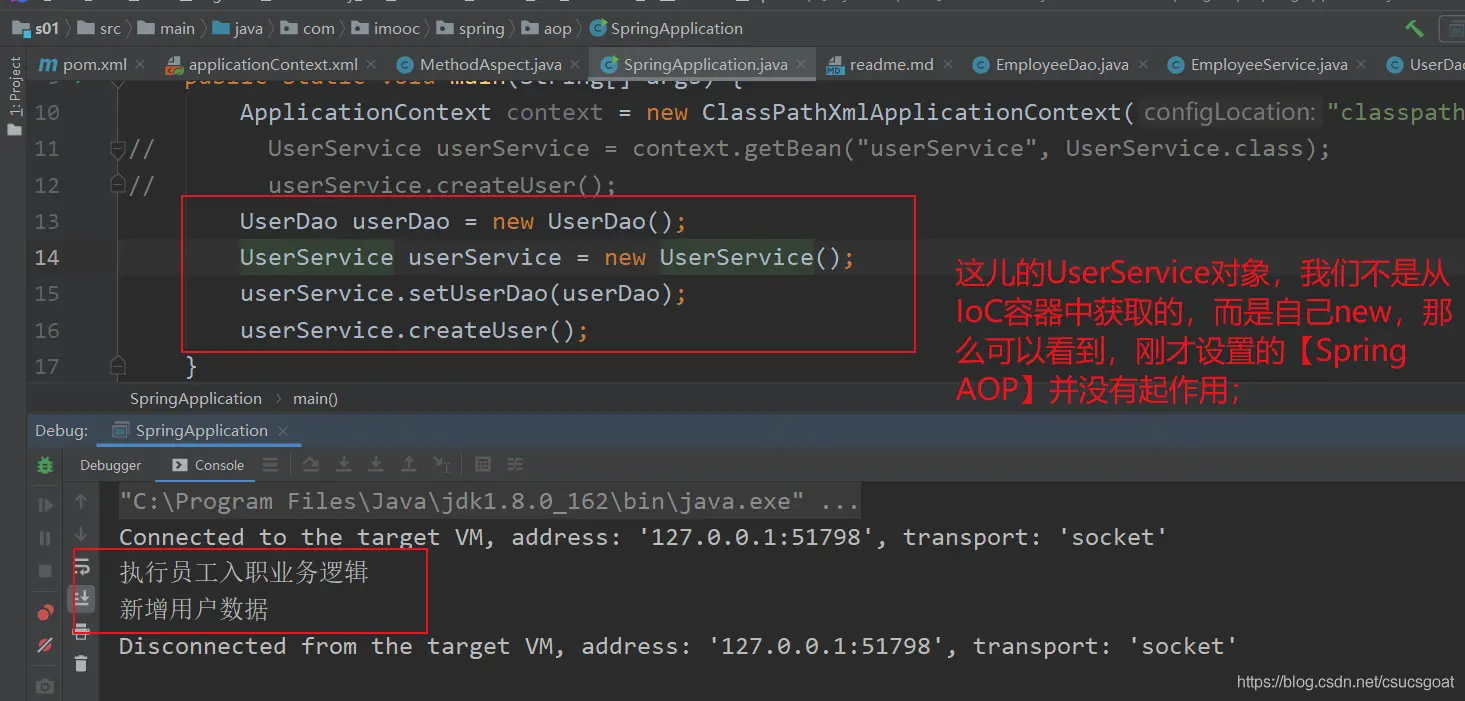Stop the debug session with the square icon
The height and width of the screenshot is (701, 1465).
[x=45, y=571]
